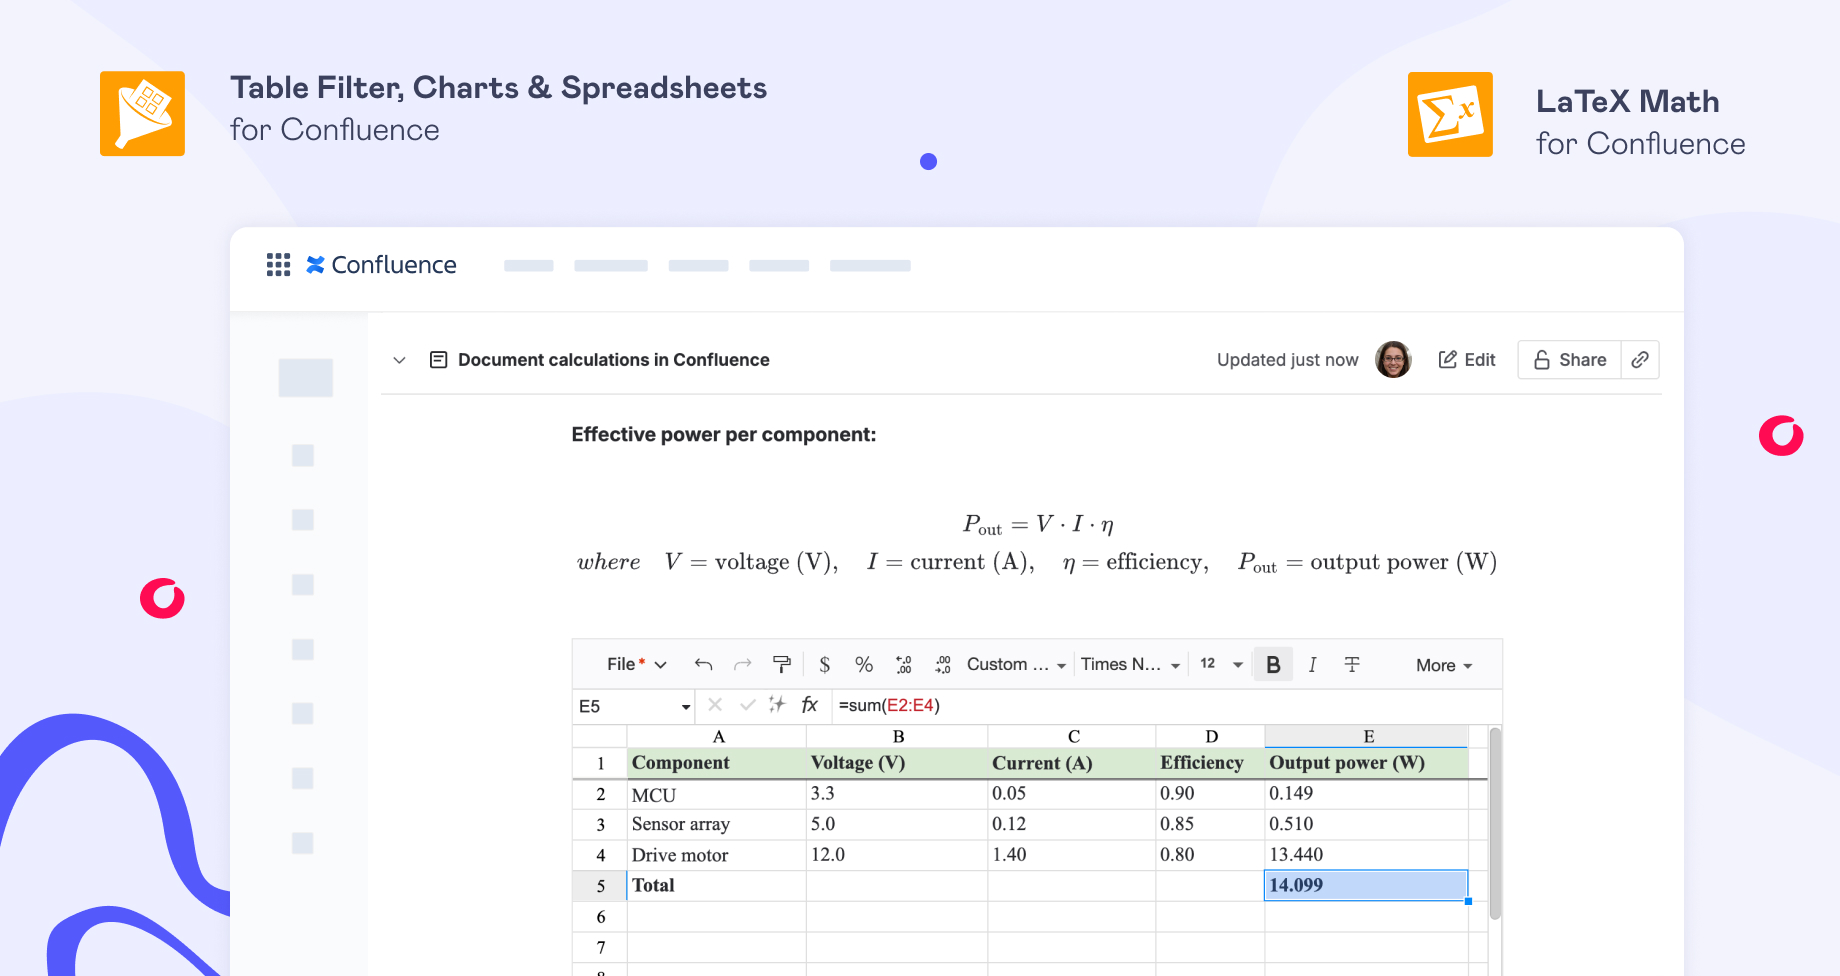Click the 'Output power (W)' header cell
Image resolution: width=1840 pixels, height=976 pixels.
pos(1367,763)
